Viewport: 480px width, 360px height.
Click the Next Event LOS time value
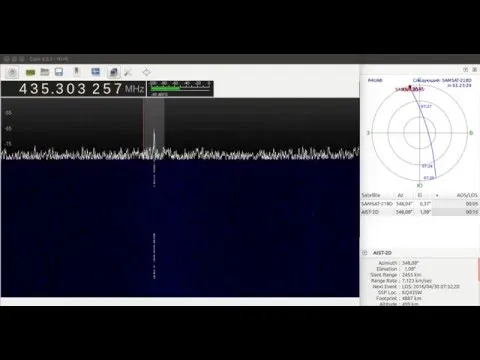pos(431,286)
